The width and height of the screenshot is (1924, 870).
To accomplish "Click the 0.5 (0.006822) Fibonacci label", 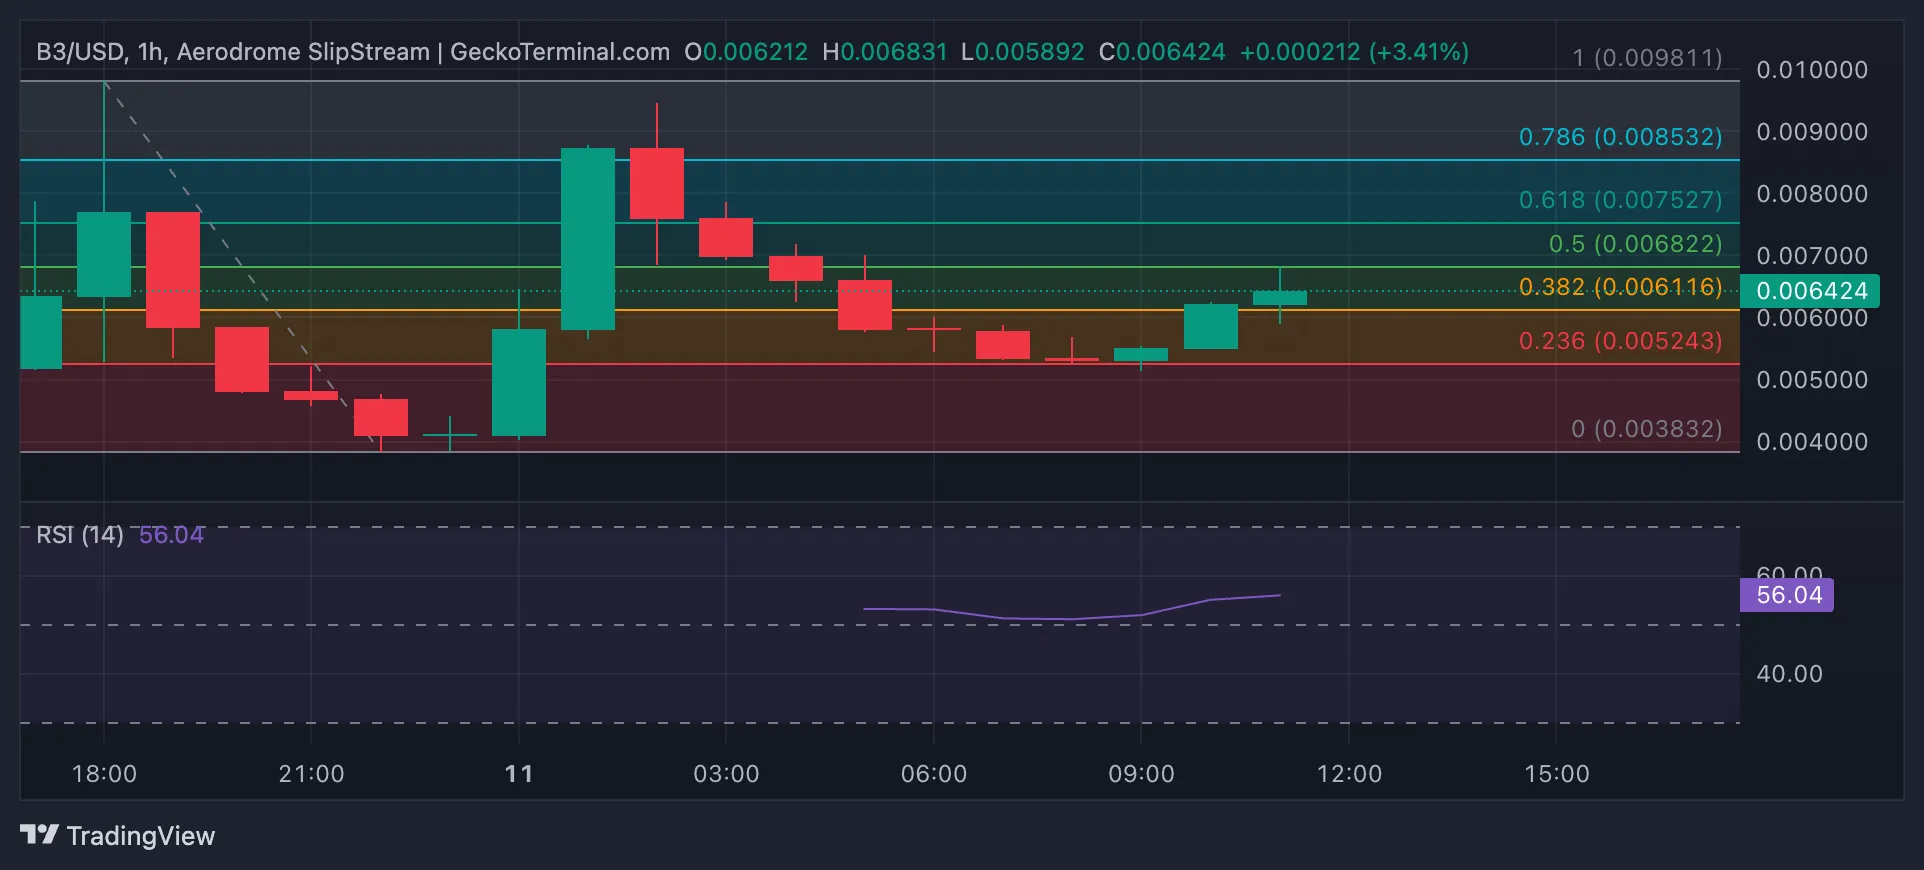I will [x=1635, y=244].
